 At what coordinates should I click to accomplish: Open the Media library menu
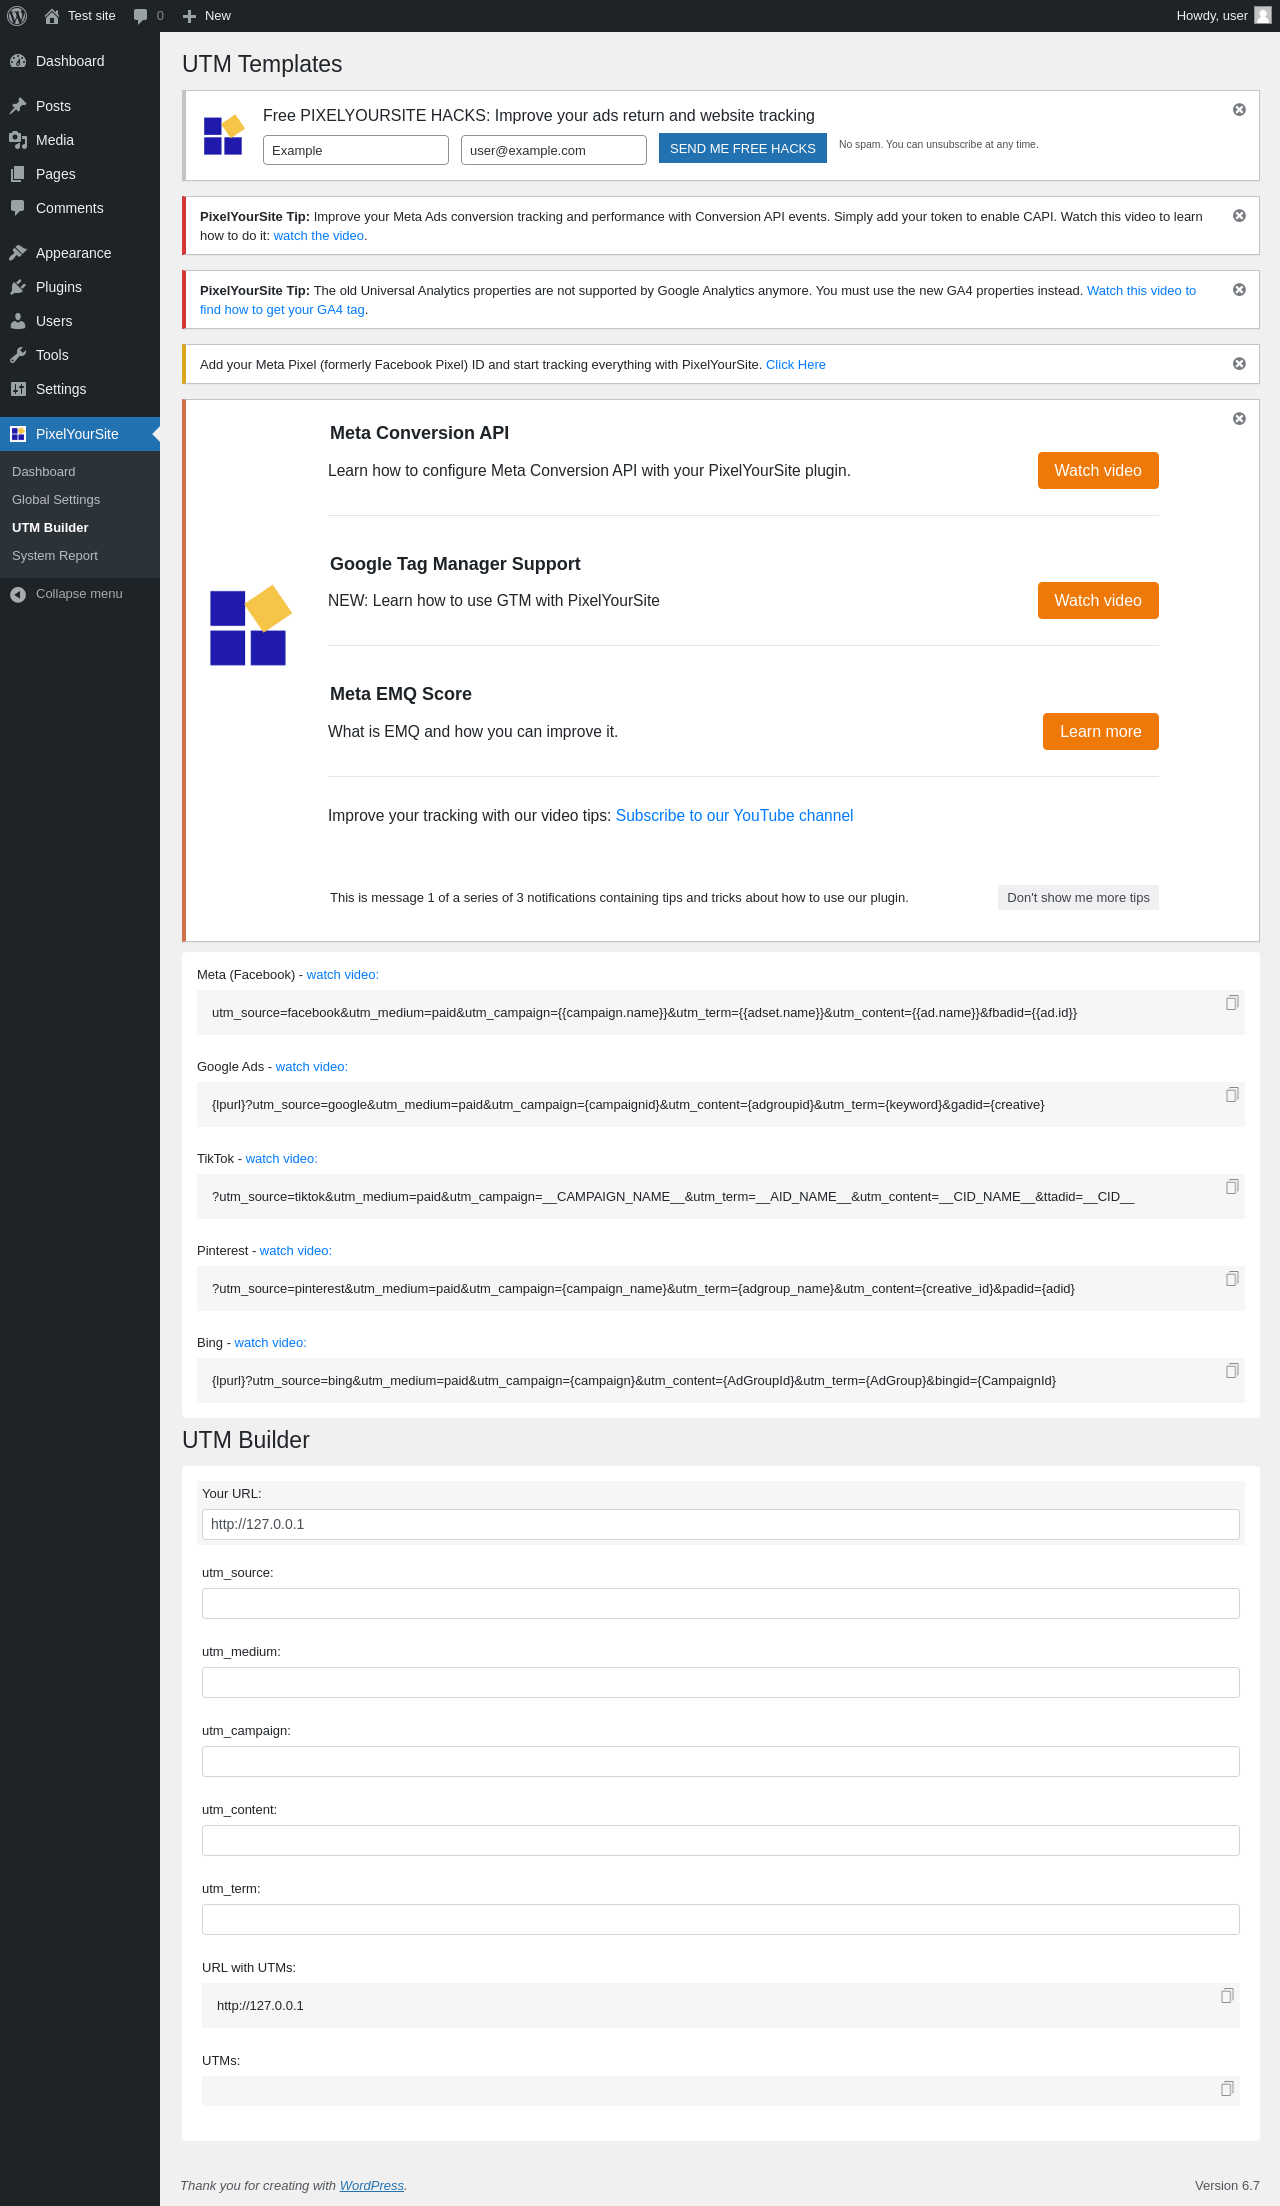click(x=80, y=140)
